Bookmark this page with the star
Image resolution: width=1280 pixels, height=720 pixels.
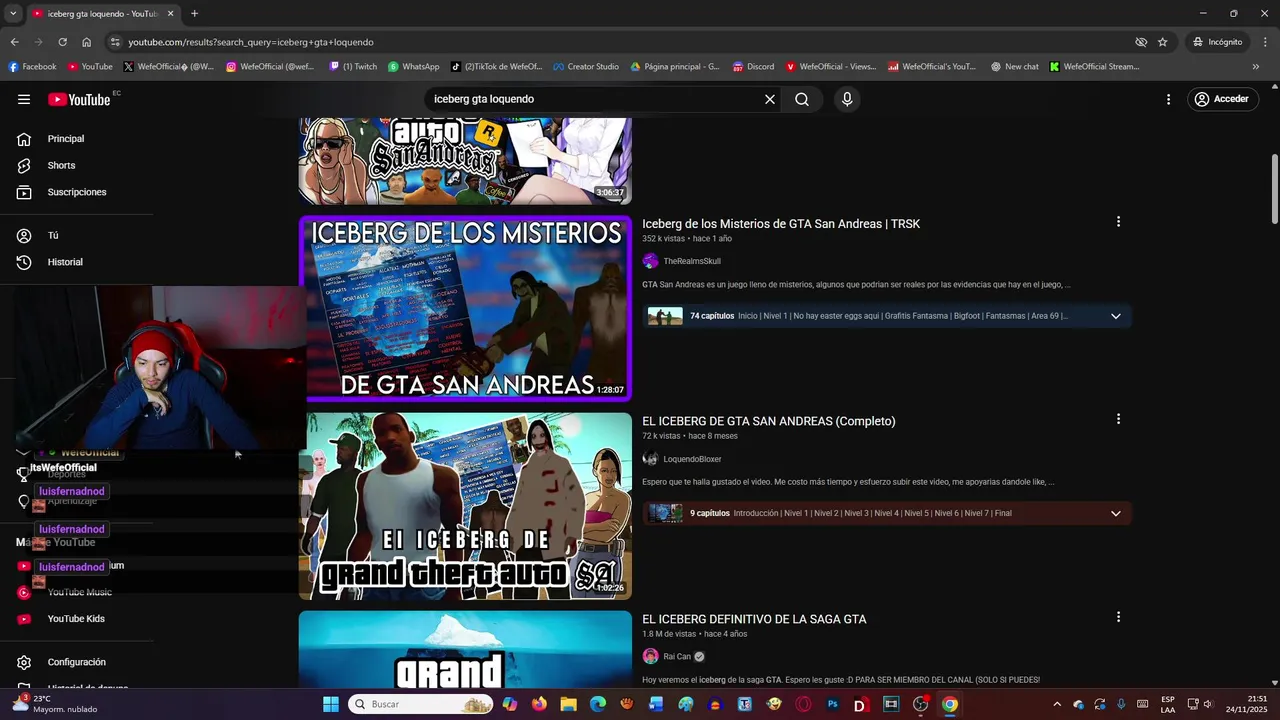(x=1163, y=42)
